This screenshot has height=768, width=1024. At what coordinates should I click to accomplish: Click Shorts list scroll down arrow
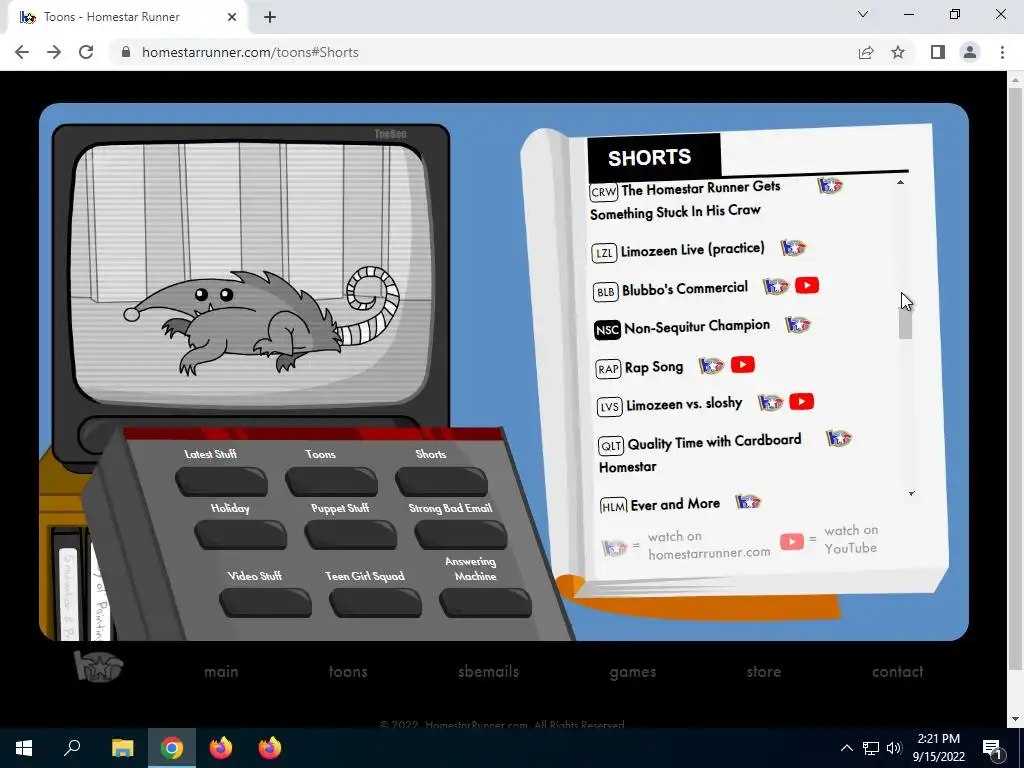(912, 494)
